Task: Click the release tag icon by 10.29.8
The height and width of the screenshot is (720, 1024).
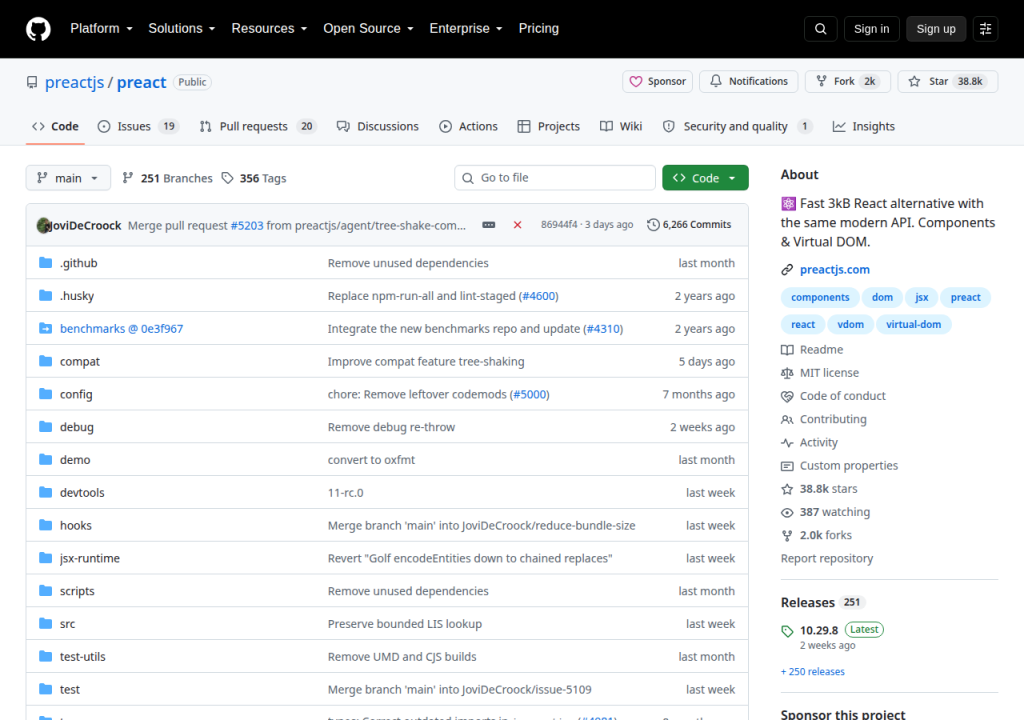Action: point(787,630)
